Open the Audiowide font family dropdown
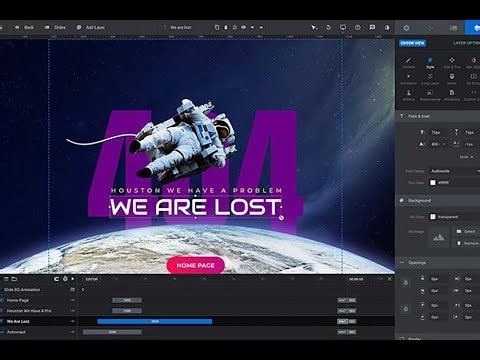This screenshot has width=480, height=360. click(x=454, y=171)
